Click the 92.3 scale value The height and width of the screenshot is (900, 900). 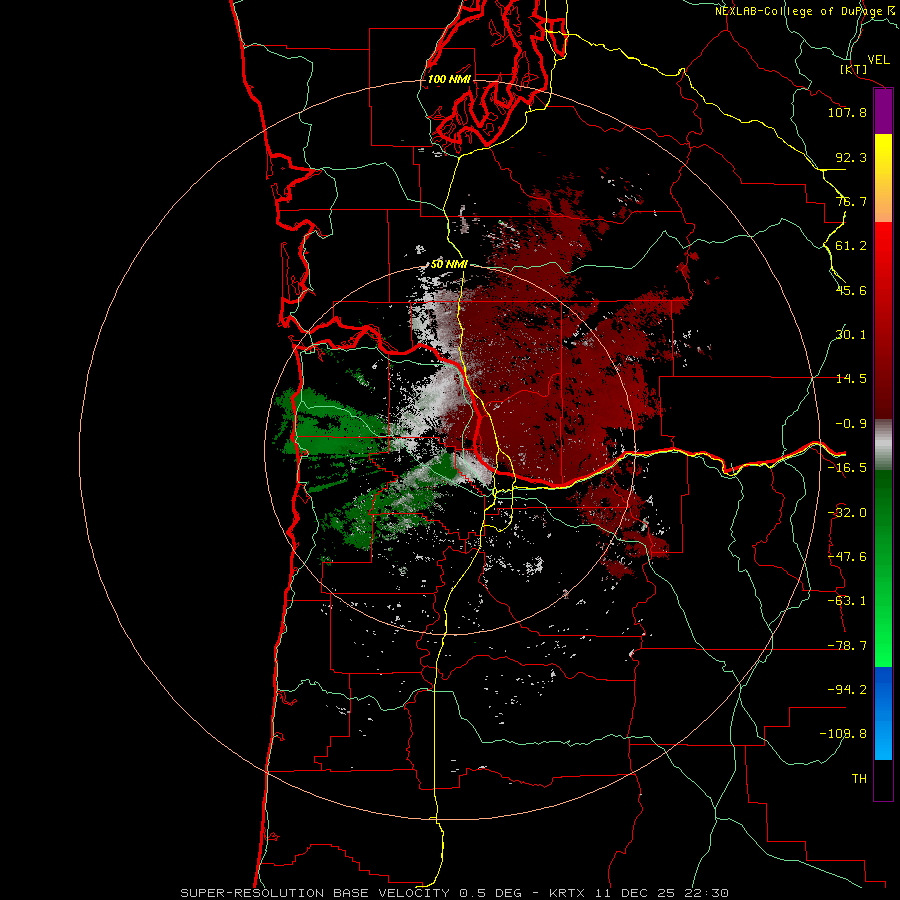(851, 157)
